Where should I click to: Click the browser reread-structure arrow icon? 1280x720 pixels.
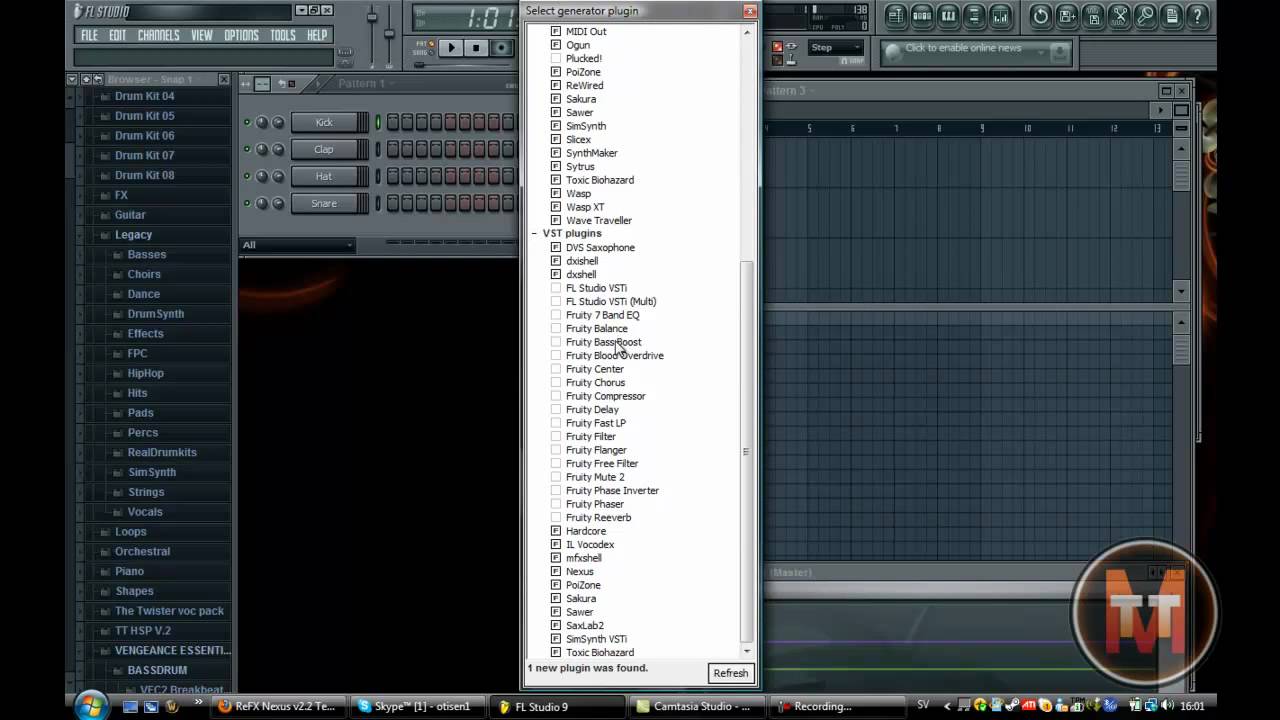click(x=98, y=80)
